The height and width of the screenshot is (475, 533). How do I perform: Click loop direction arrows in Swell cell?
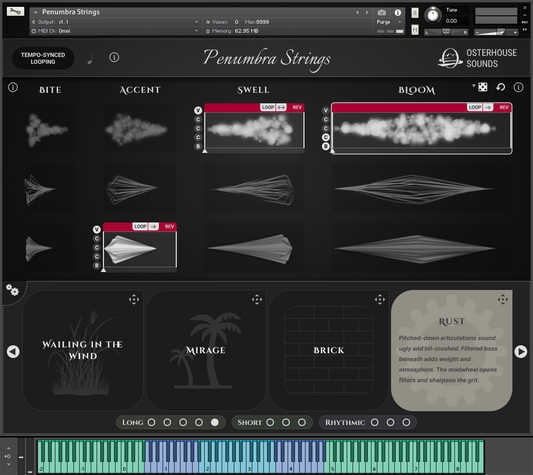pos(281,107)
